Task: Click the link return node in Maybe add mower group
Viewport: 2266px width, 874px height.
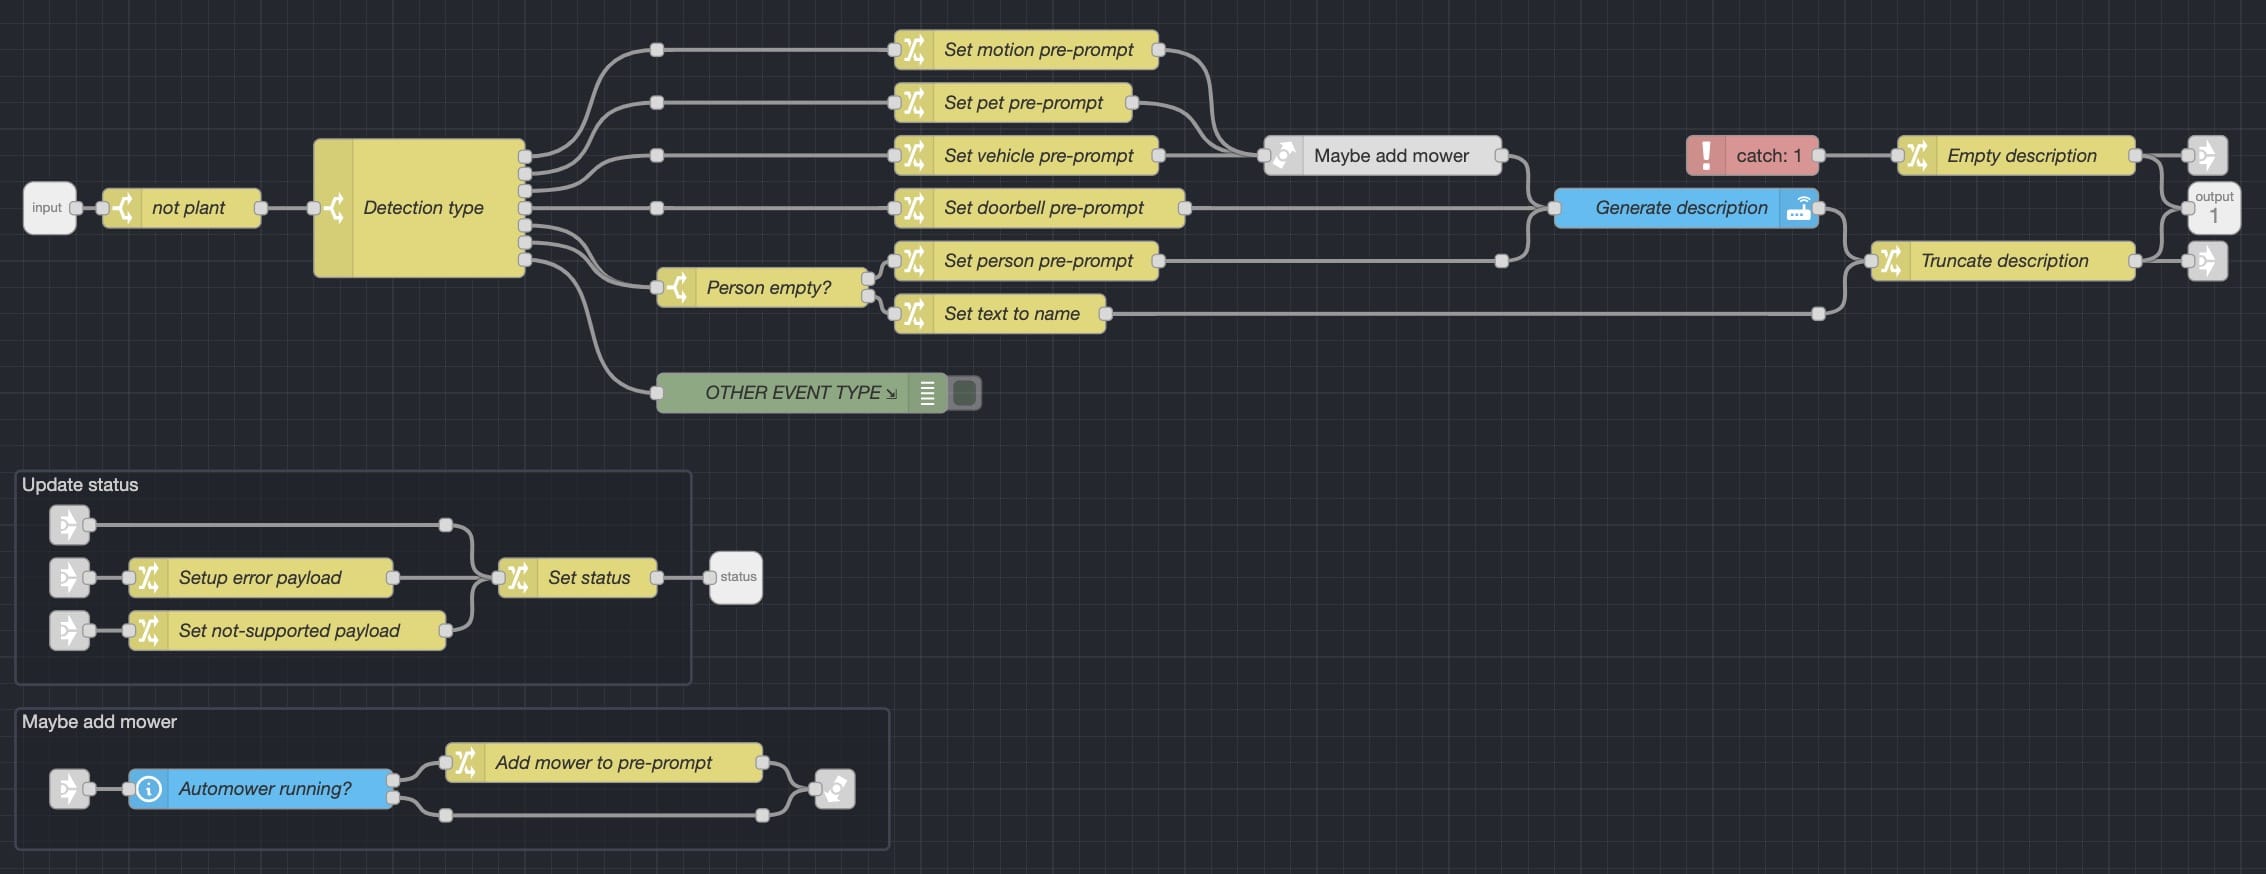Action: click(835, 789)
